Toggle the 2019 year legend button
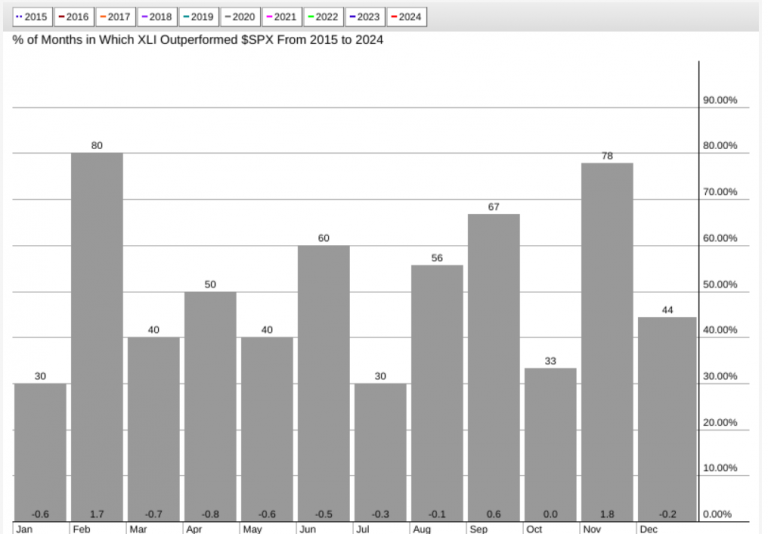Viewport: 768px width, 534px height. (198, 17)
